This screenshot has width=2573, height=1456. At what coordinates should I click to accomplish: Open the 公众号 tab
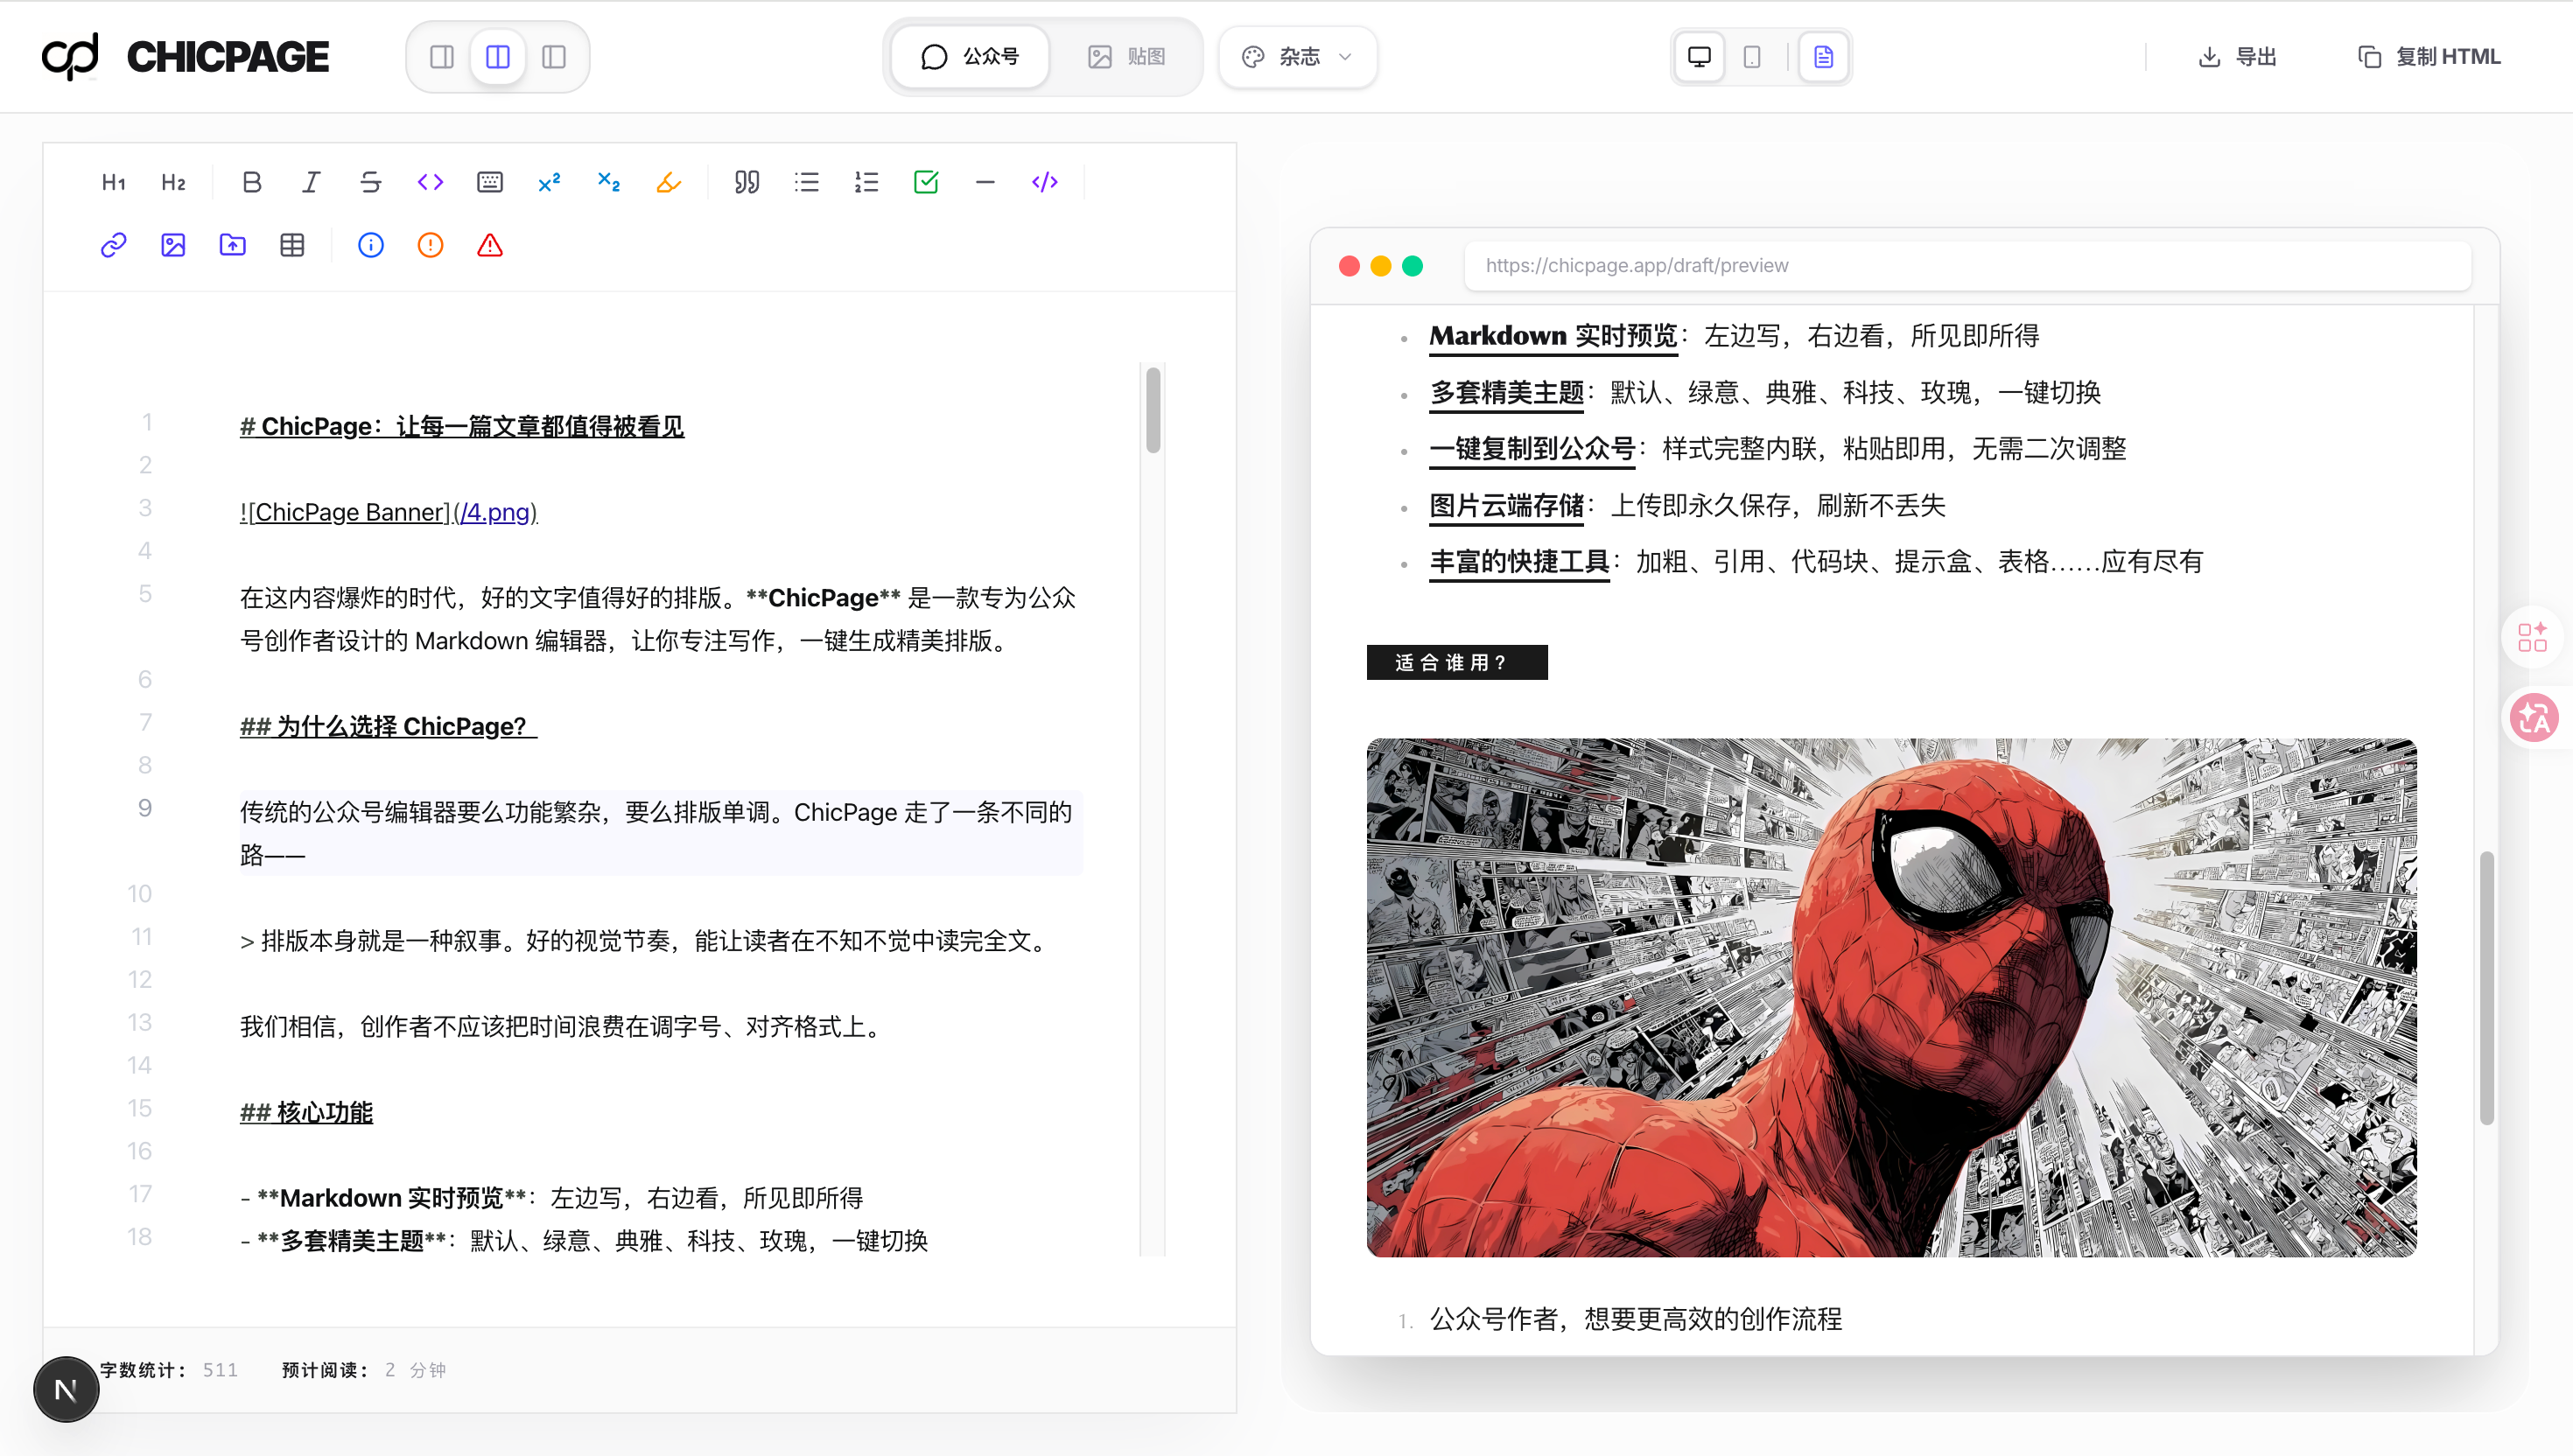[968, 57]
